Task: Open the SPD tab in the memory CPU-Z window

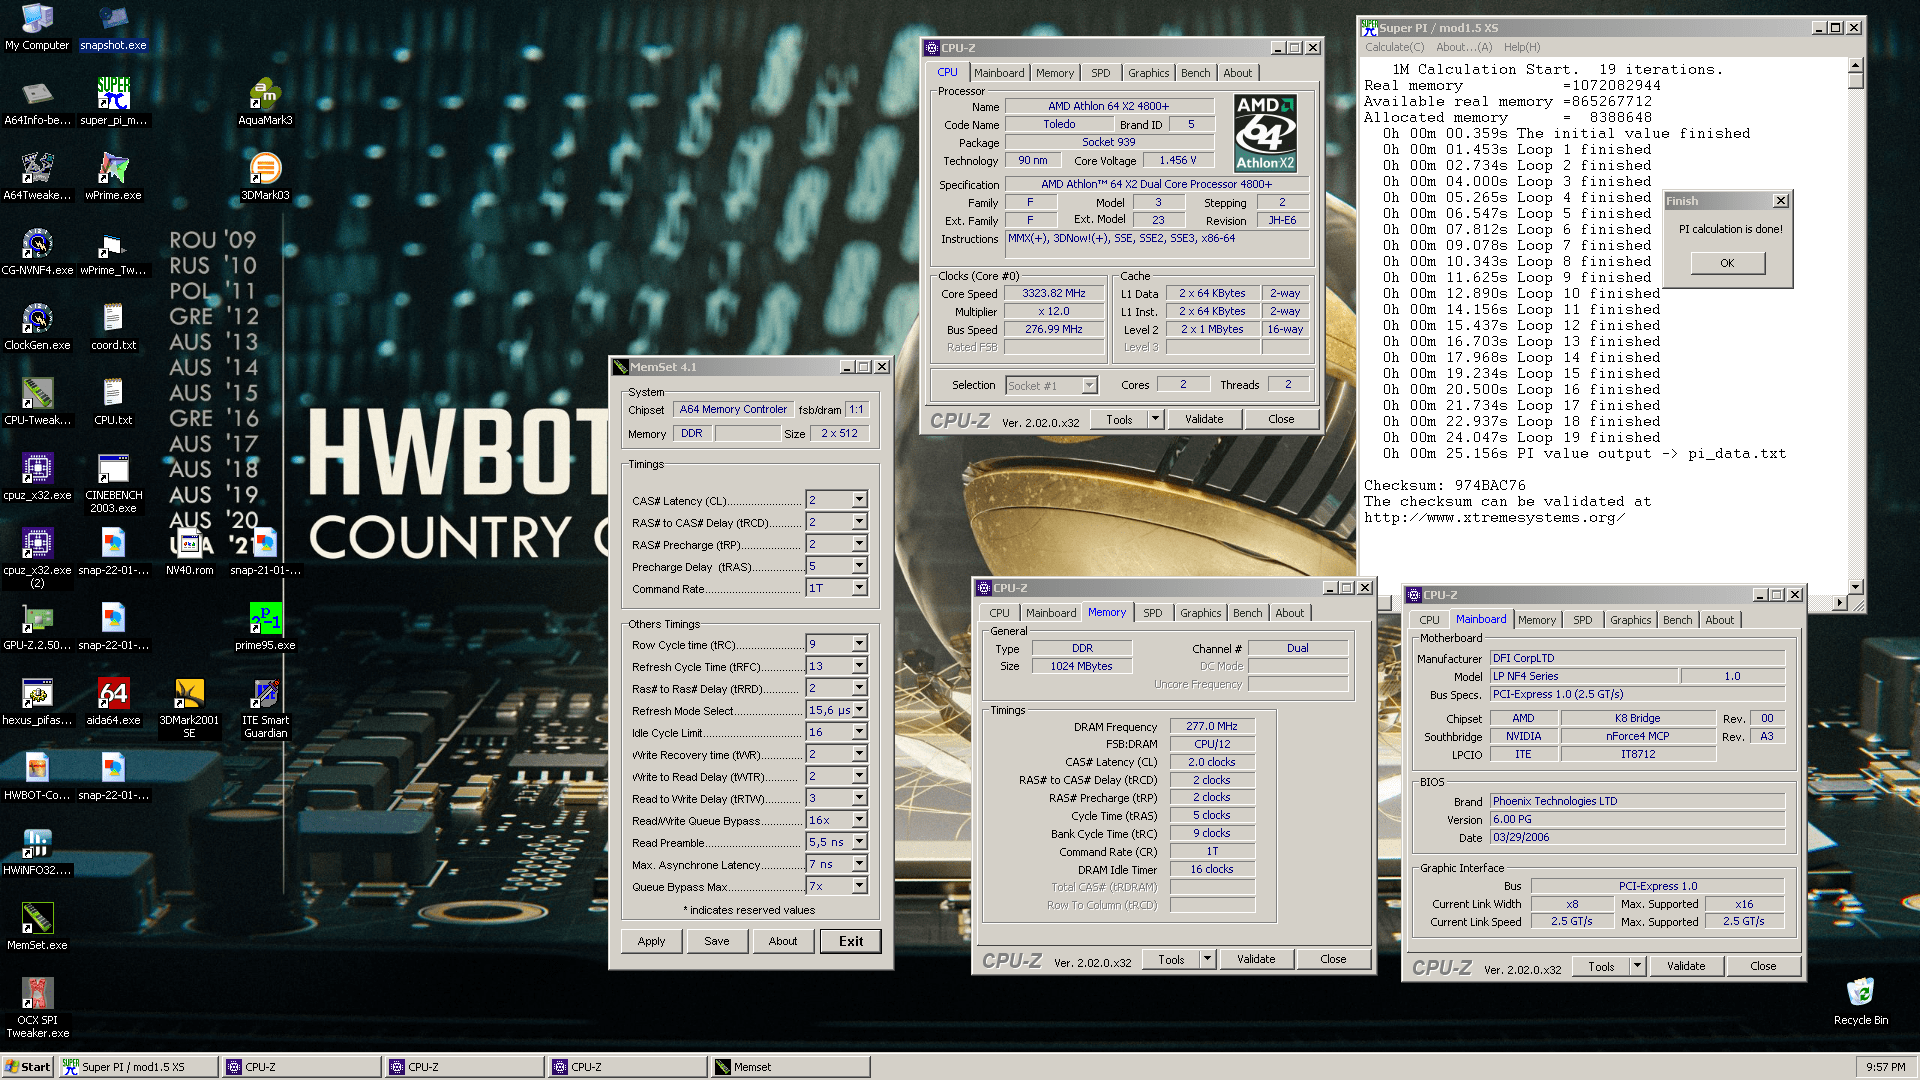Action: coord(1152,613)
